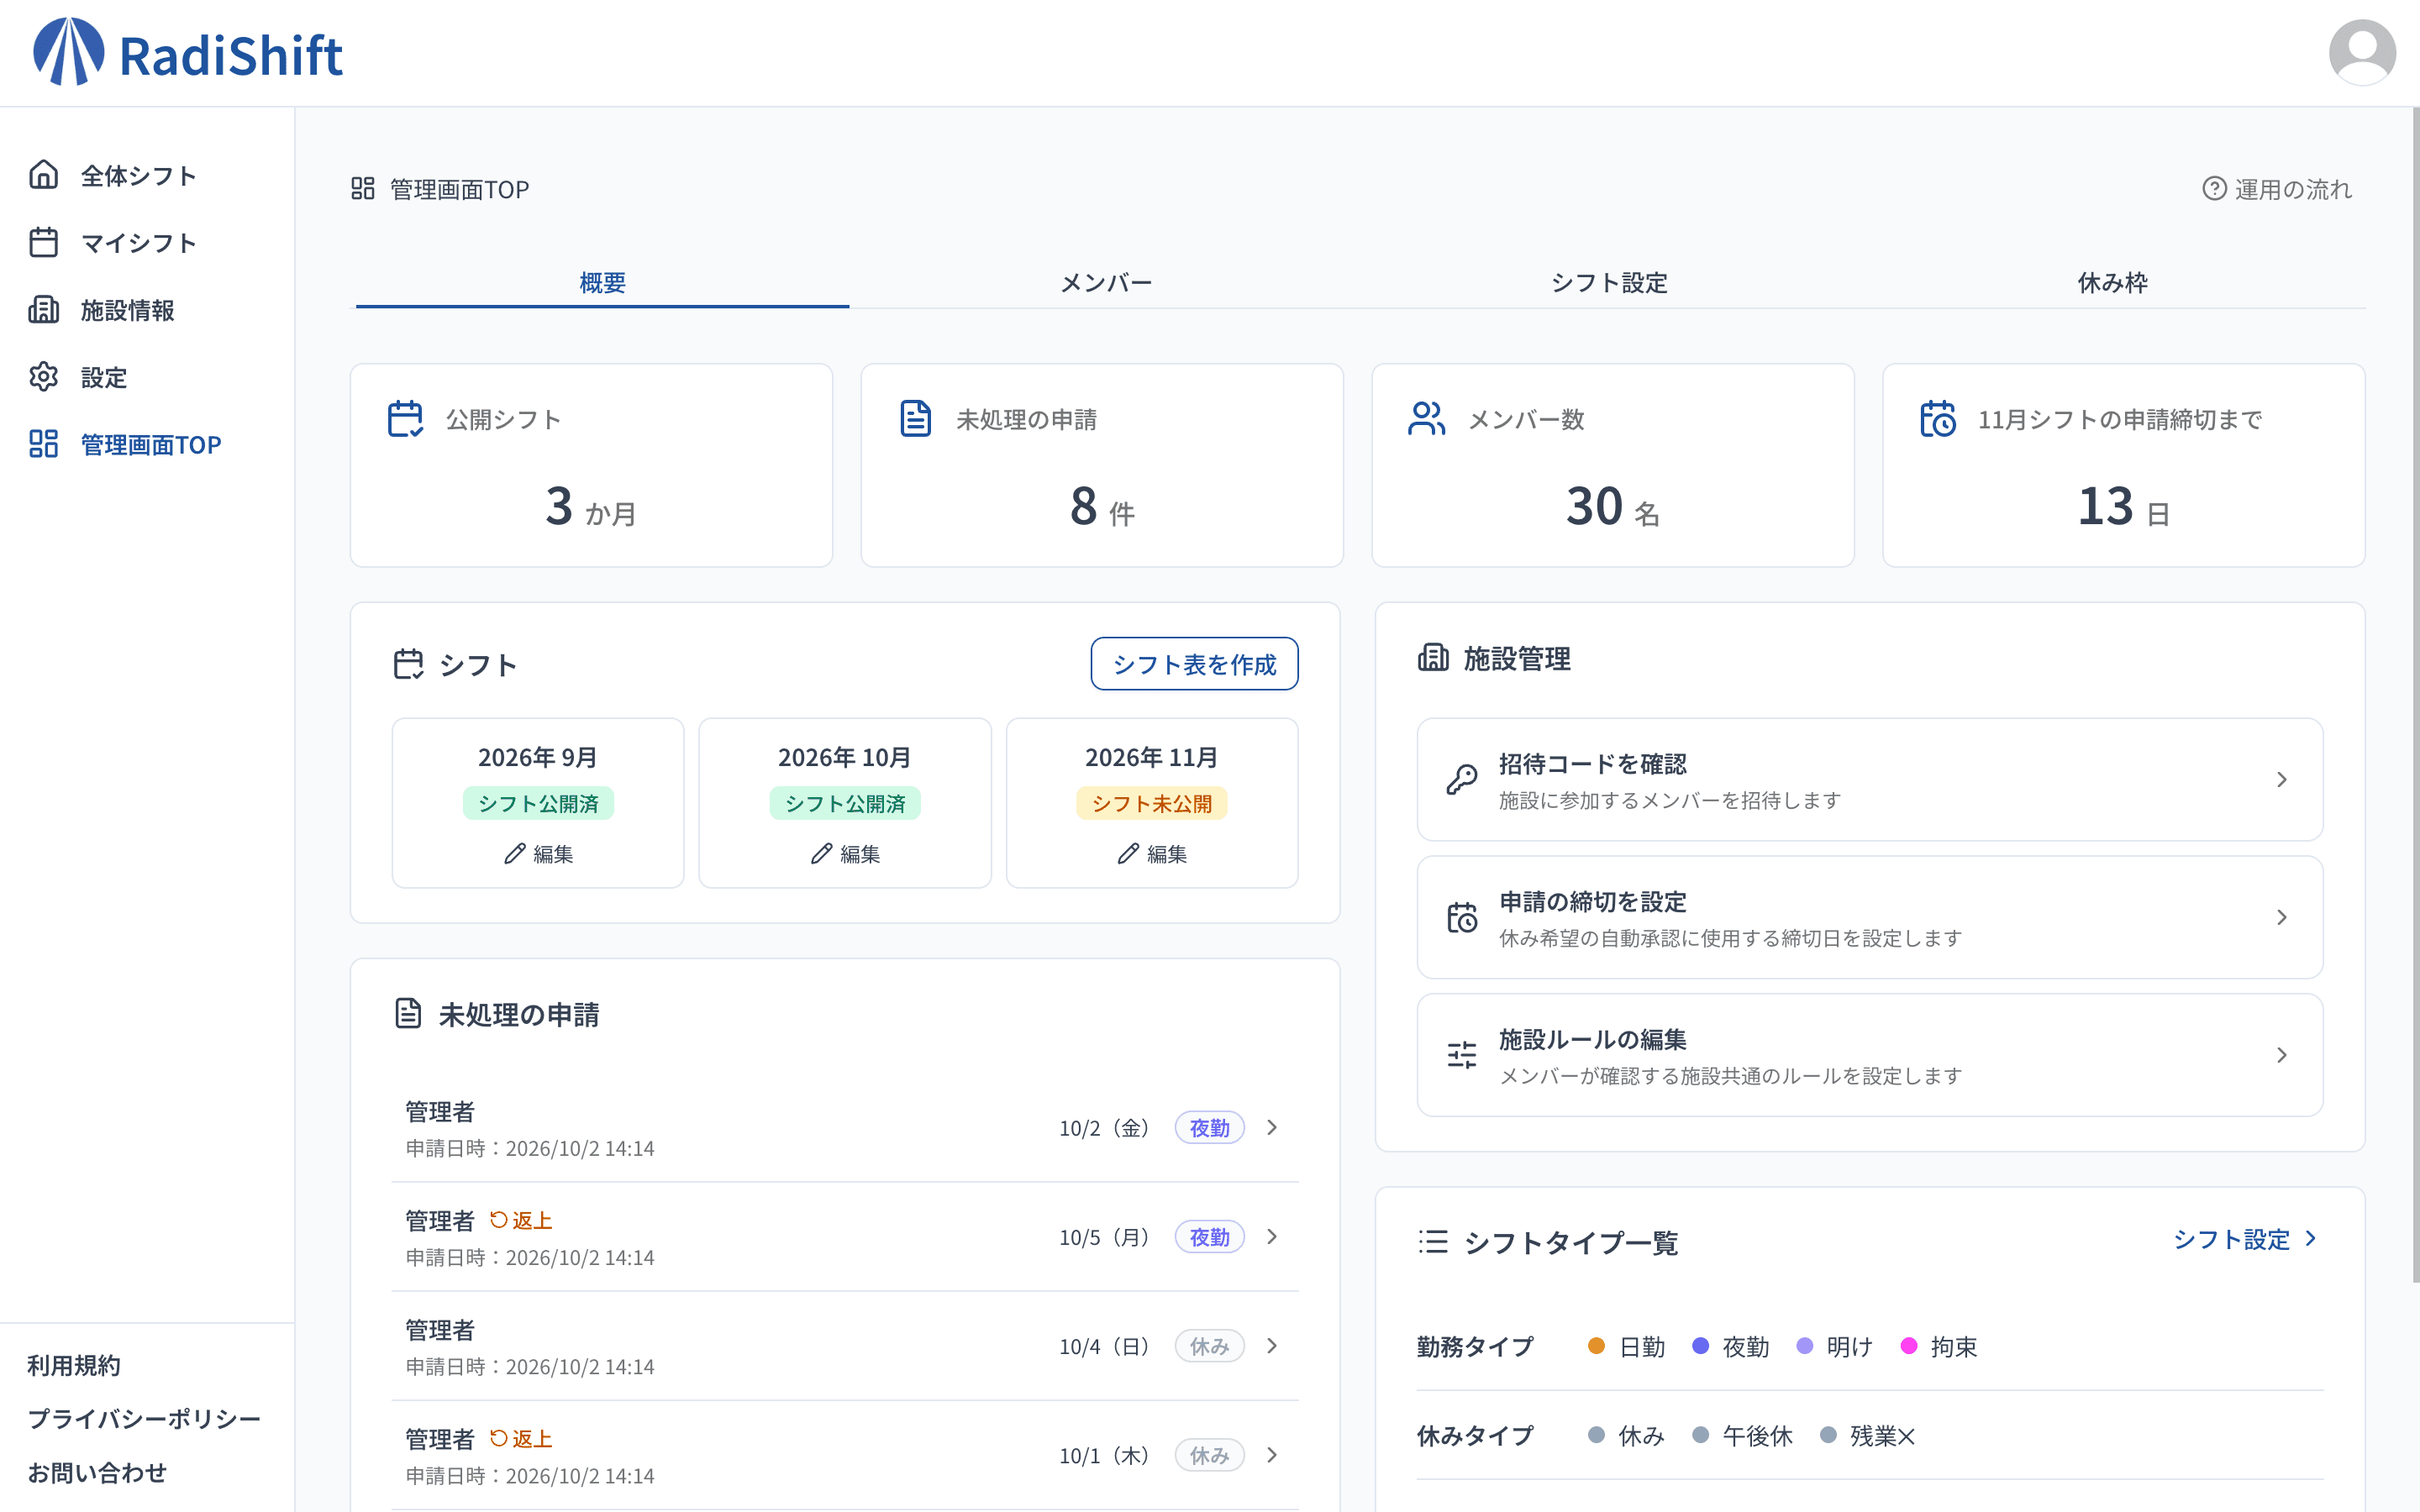
Task: Switch to the メンバー tab
Action: pos(1106,283)
